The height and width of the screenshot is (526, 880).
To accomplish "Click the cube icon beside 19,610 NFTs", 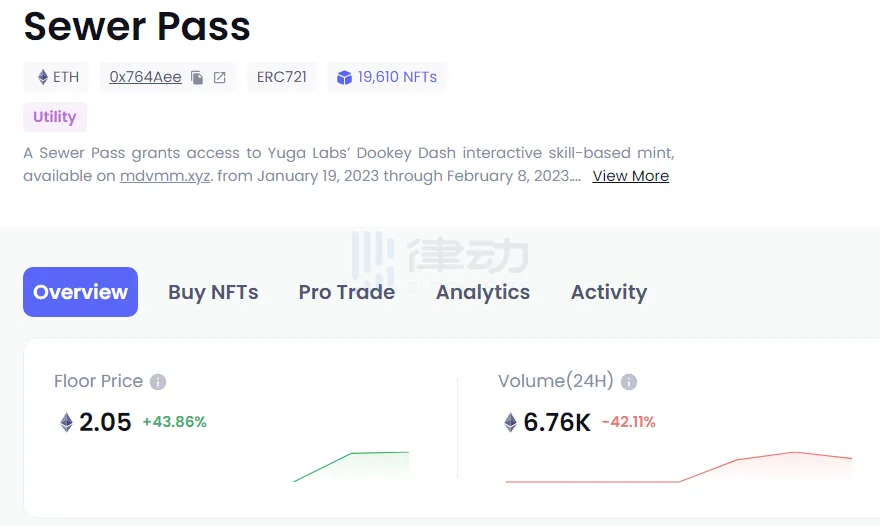I will [344, 77].
